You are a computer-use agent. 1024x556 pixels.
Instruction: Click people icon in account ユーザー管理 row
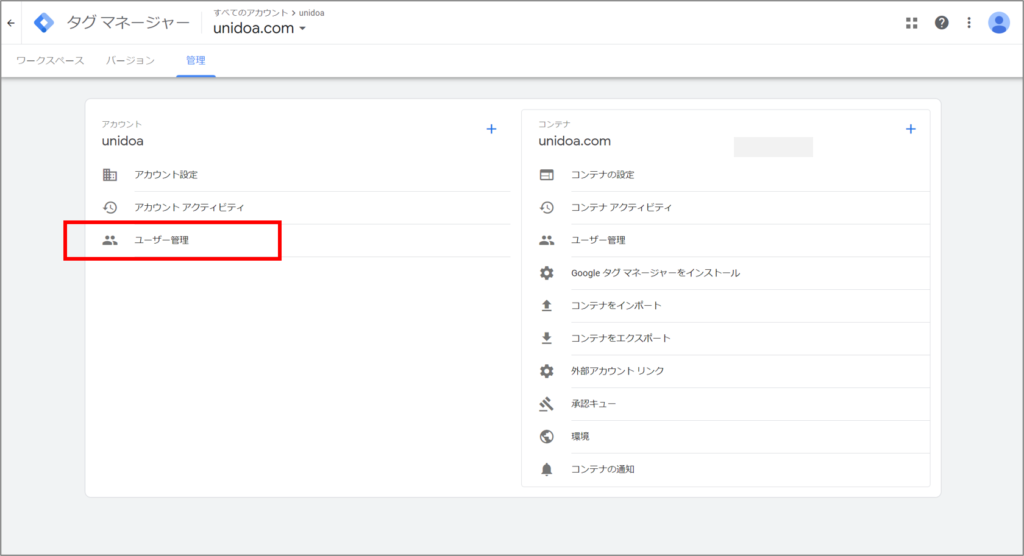coord(110,240)
